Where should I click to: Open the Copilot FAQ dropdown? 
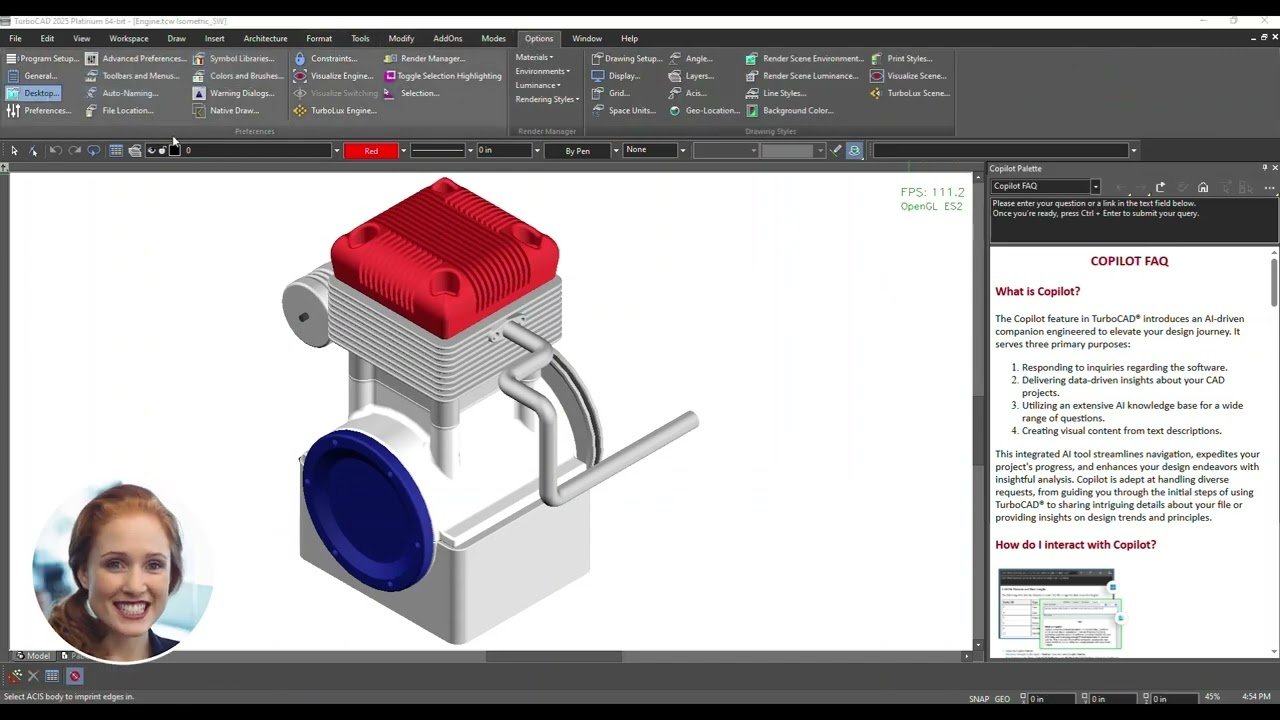point(1095,187)
